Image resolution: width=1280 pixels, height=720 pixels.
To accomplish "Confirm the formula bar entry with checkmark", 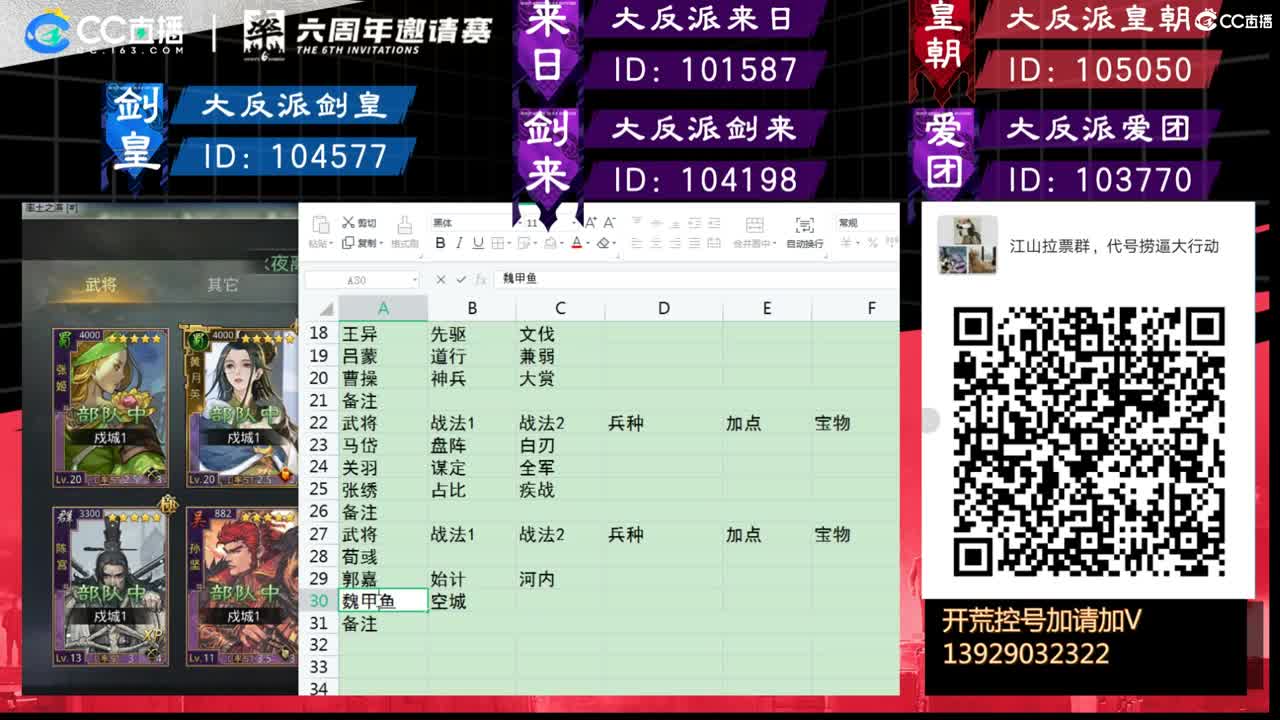I will point(461,280).
